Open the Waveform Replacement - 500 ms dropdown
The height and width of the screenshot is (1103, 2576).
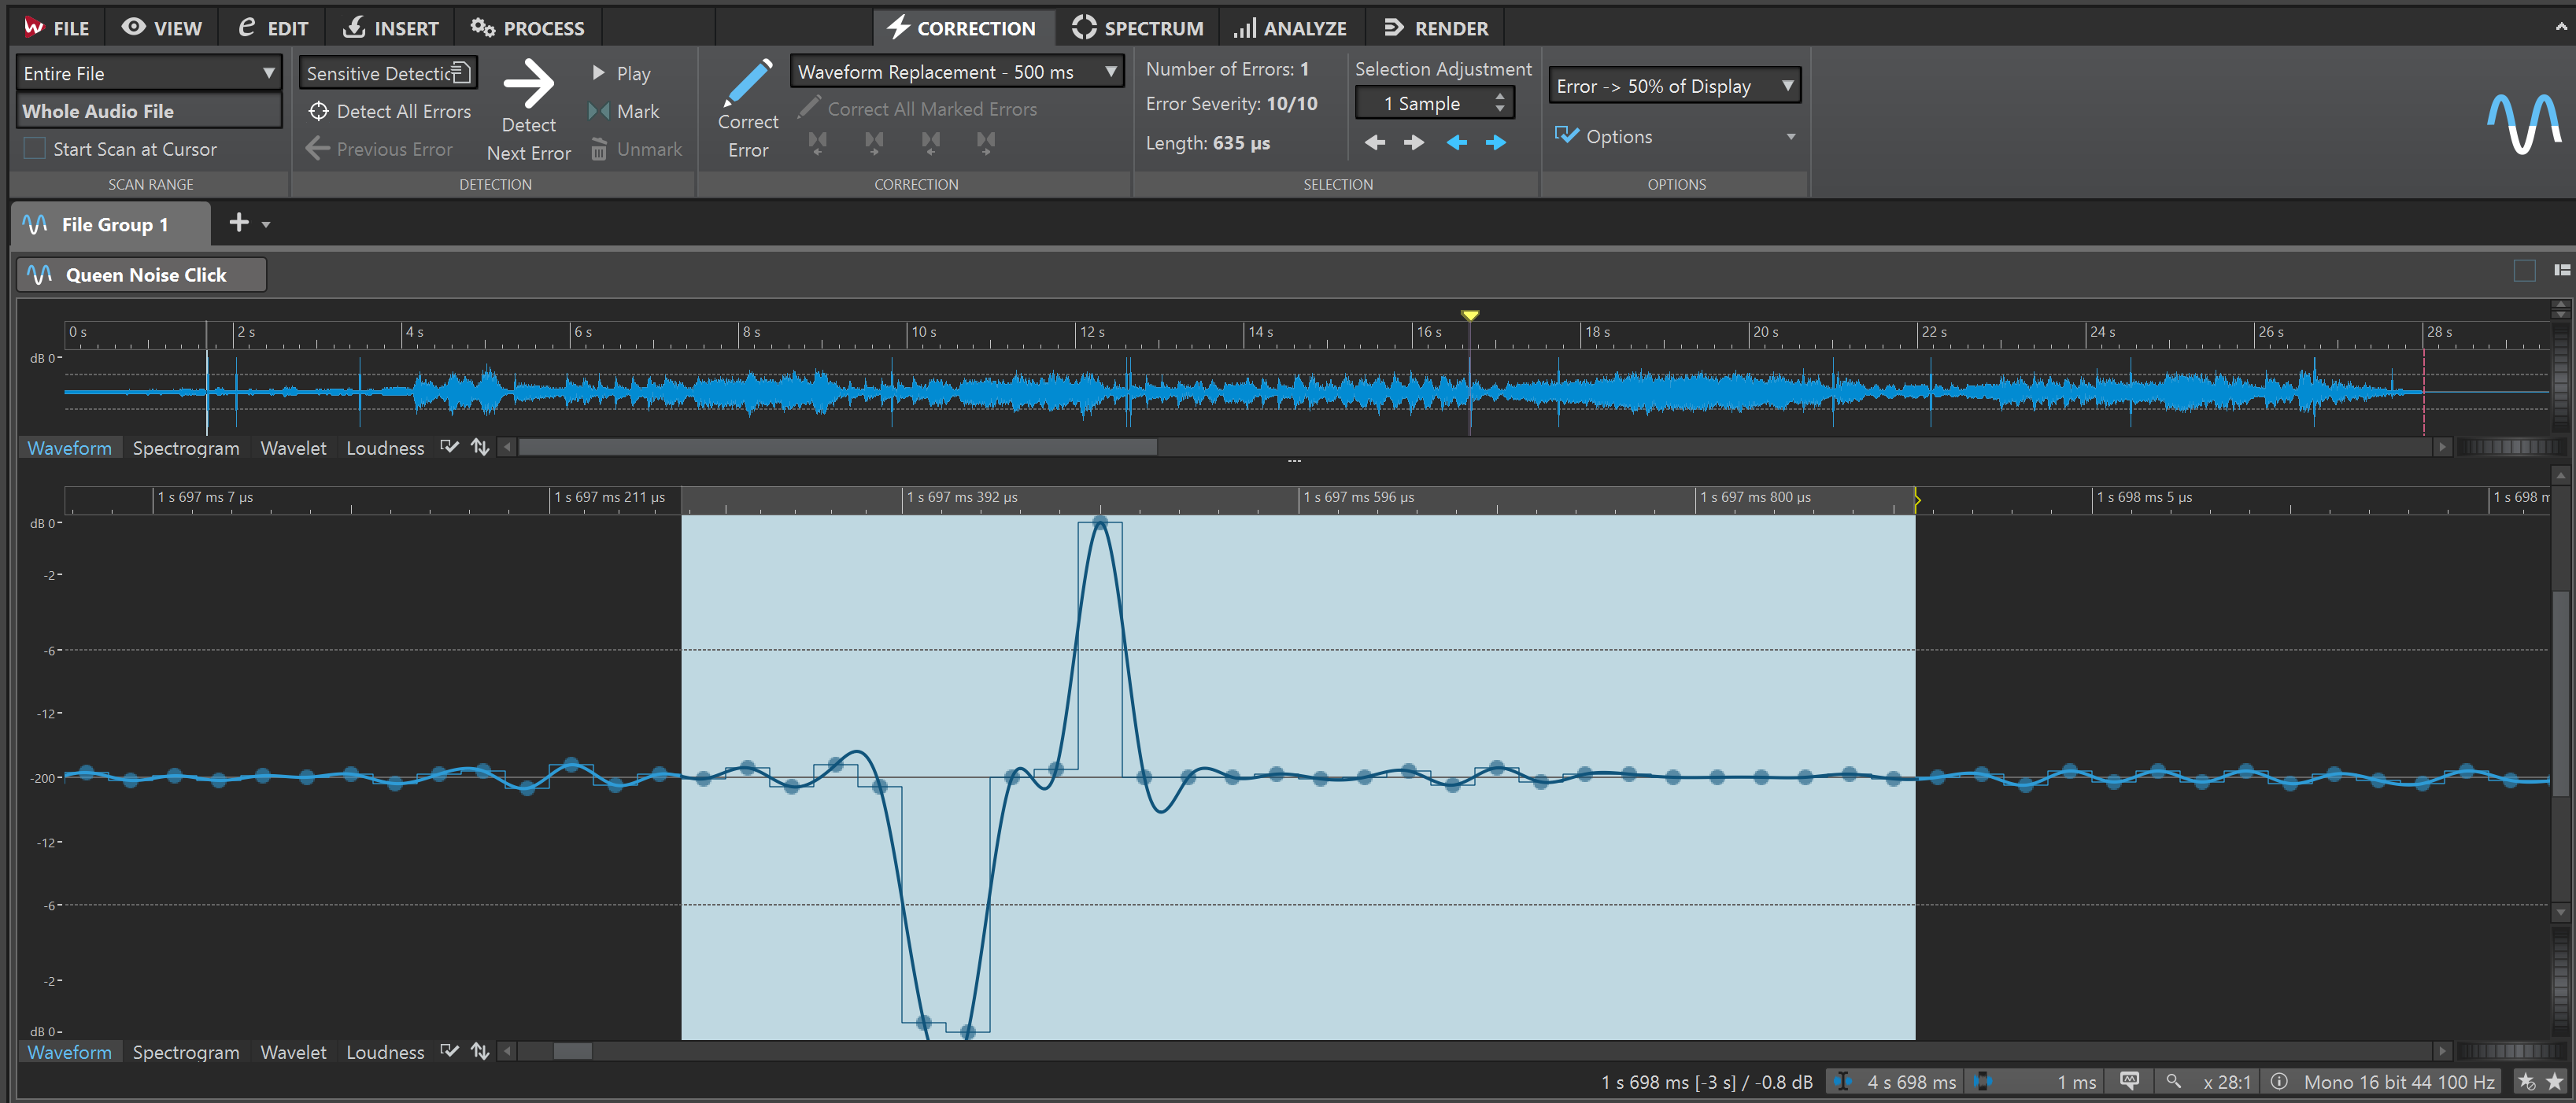tap(956, 72)
